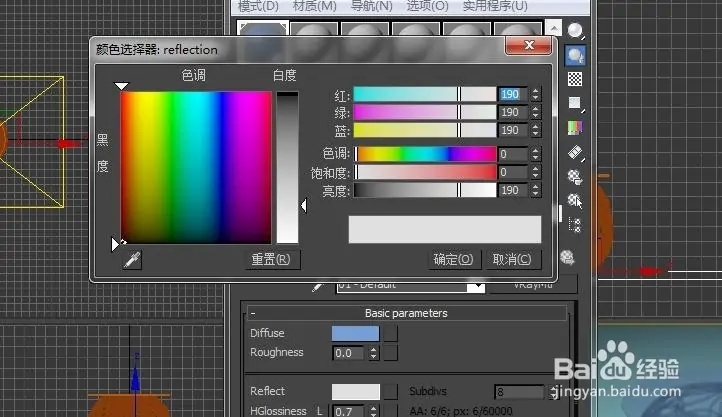Click the 饱和度 spinner arrows
722x417 pixels.
pos(535,172)
